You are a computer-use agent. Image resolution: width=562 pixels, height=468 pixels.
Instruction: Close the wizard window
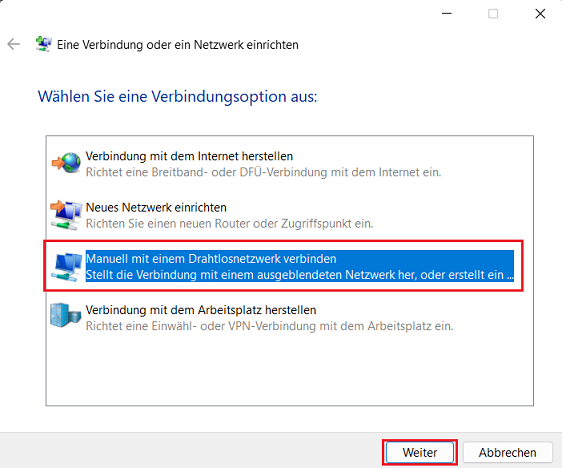click(540, 14)
